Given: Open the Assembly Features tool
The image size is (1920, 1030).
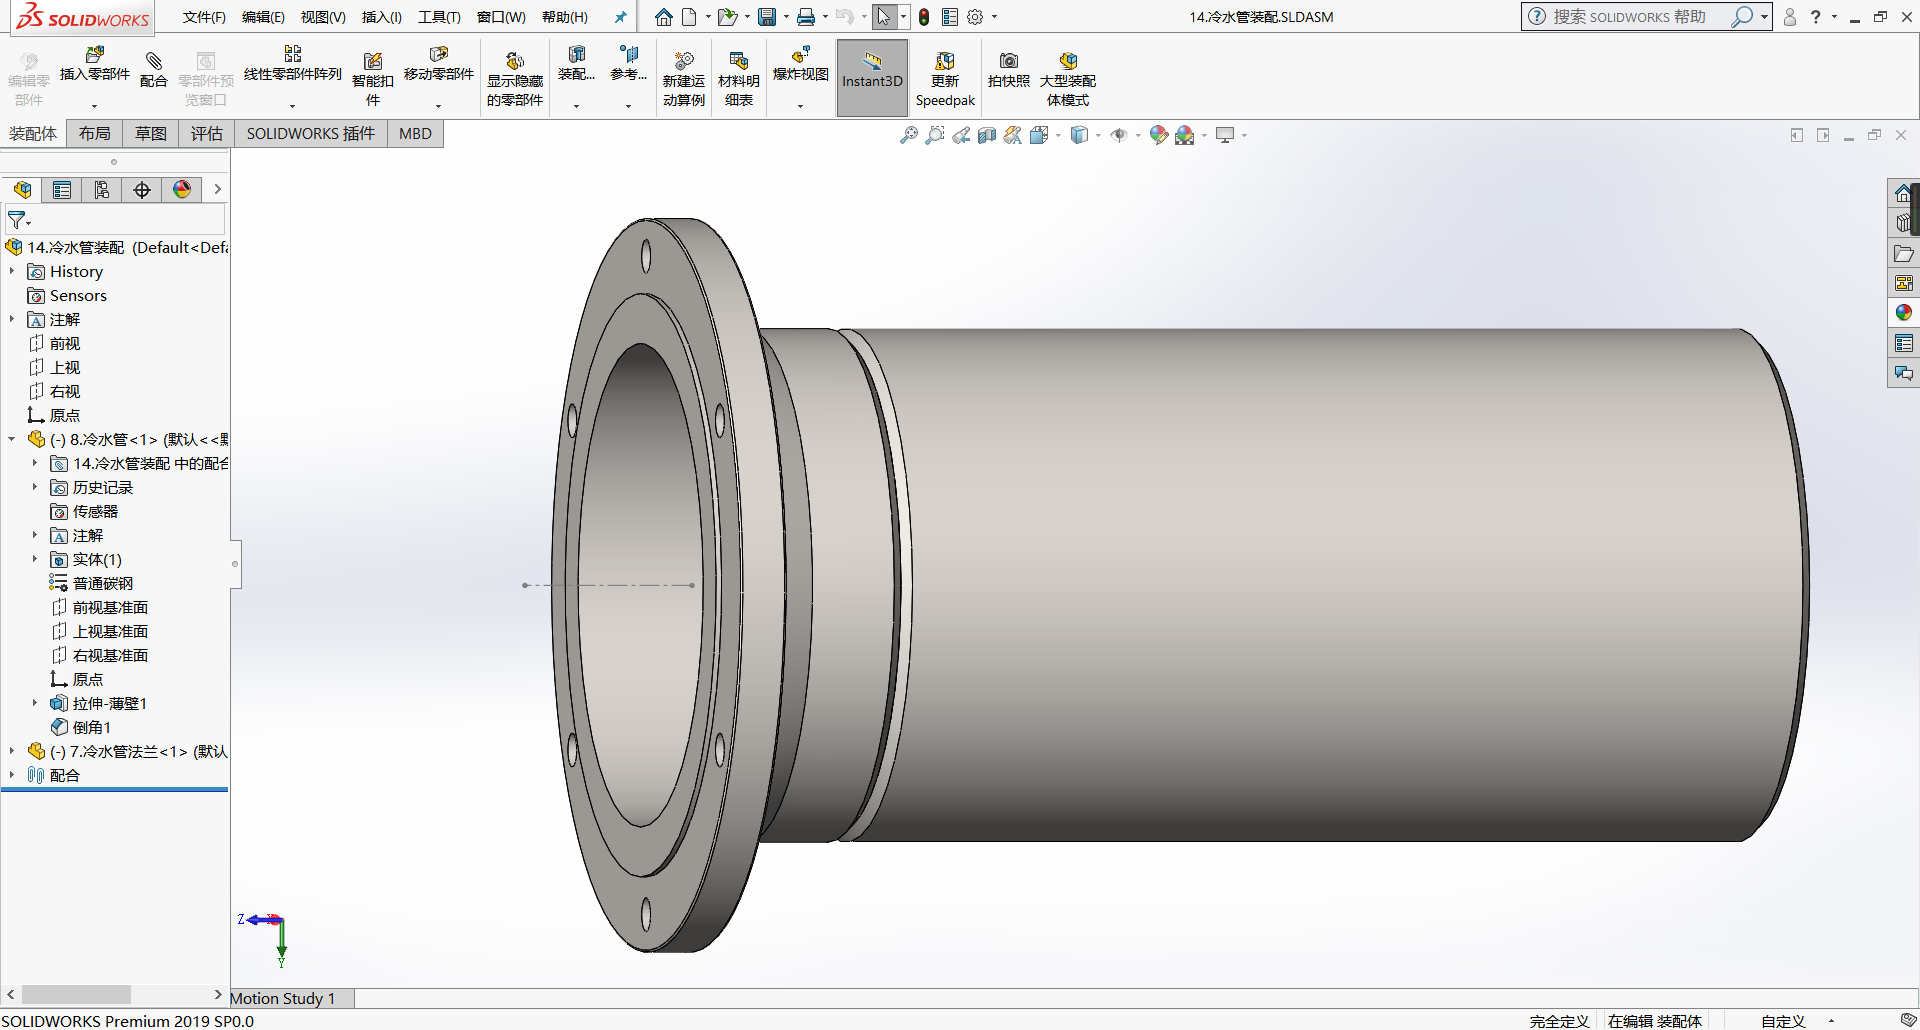Looking at the screenshot, I should (x=576, y=66).
